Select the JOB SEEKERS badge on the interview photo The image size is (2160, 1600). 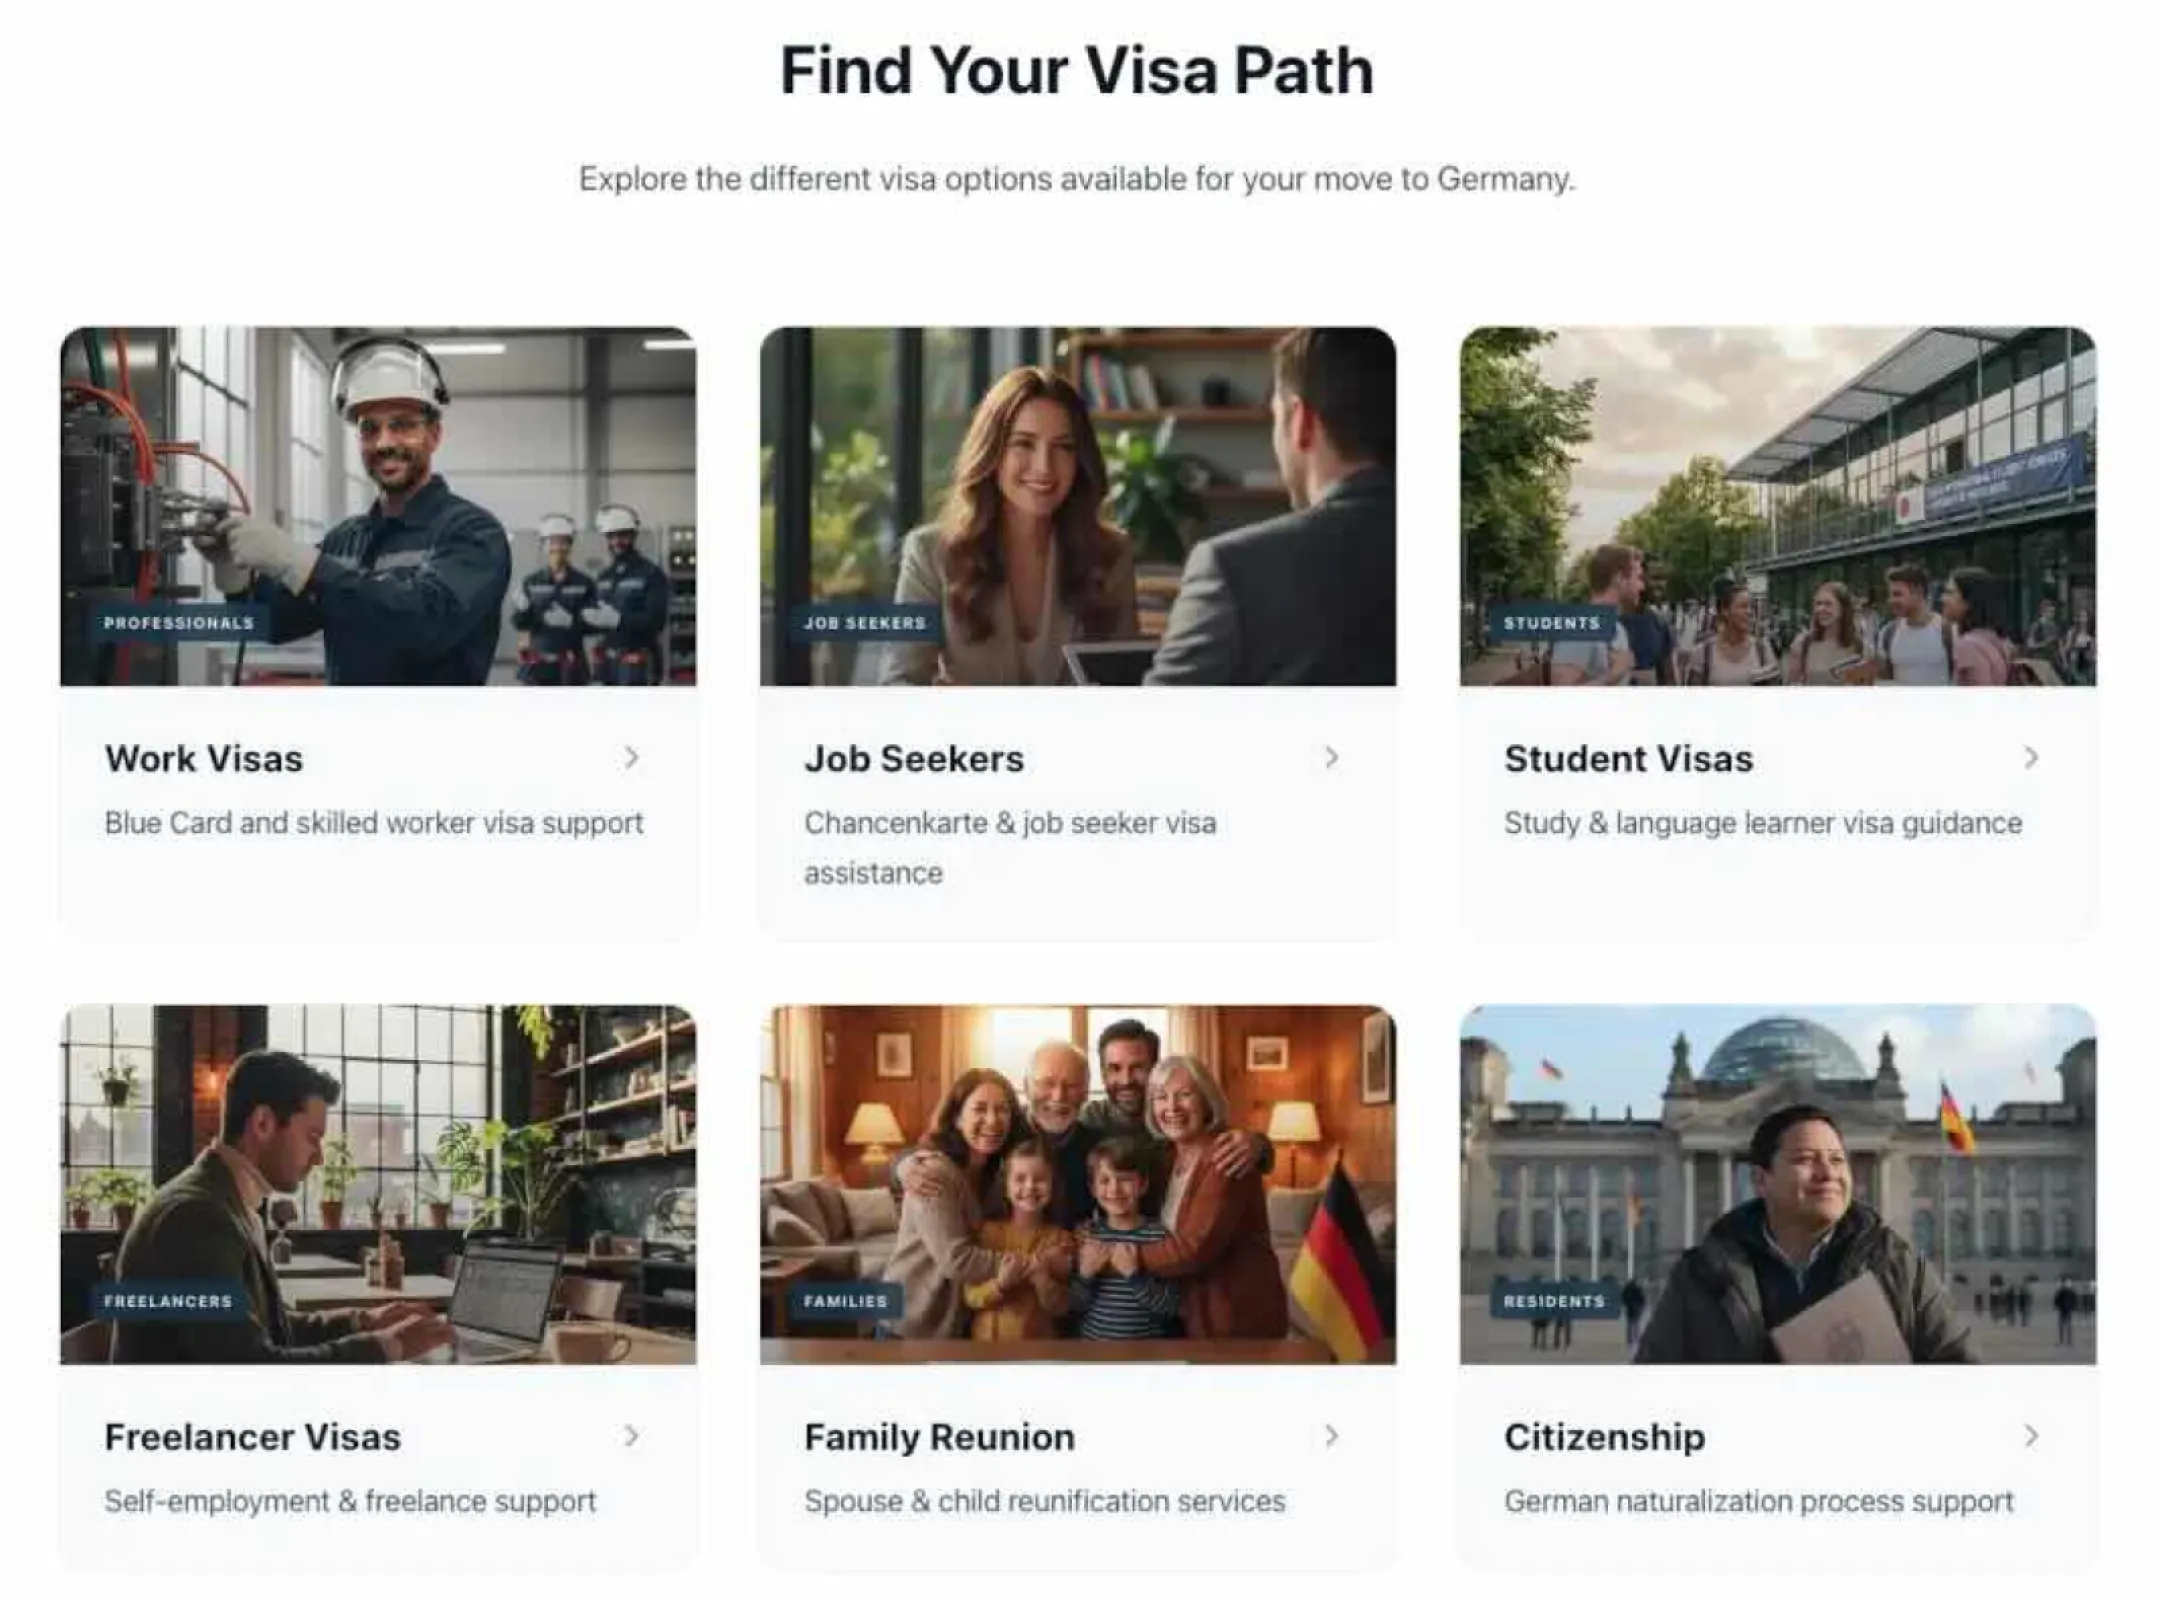coord(865,623)
